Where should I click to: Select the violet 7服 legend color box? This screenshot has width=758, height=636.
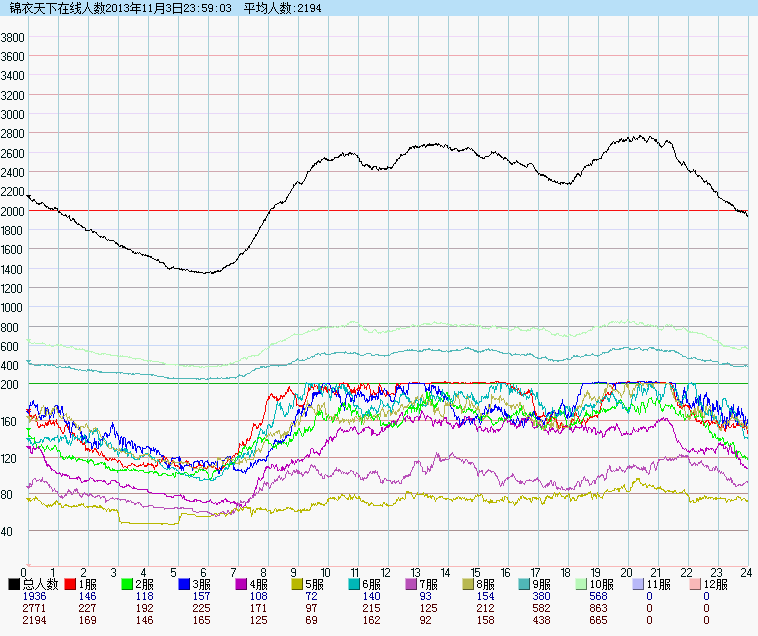pyautogui.click(x=412, y=583)
